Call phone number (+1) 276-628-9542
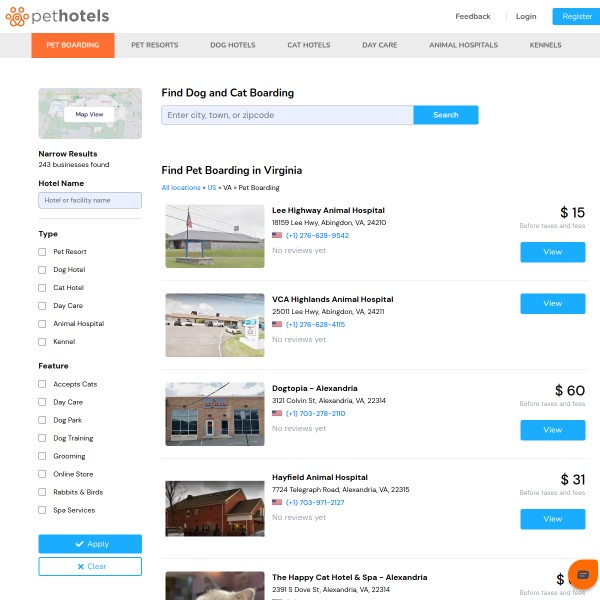 pos(317,236)
